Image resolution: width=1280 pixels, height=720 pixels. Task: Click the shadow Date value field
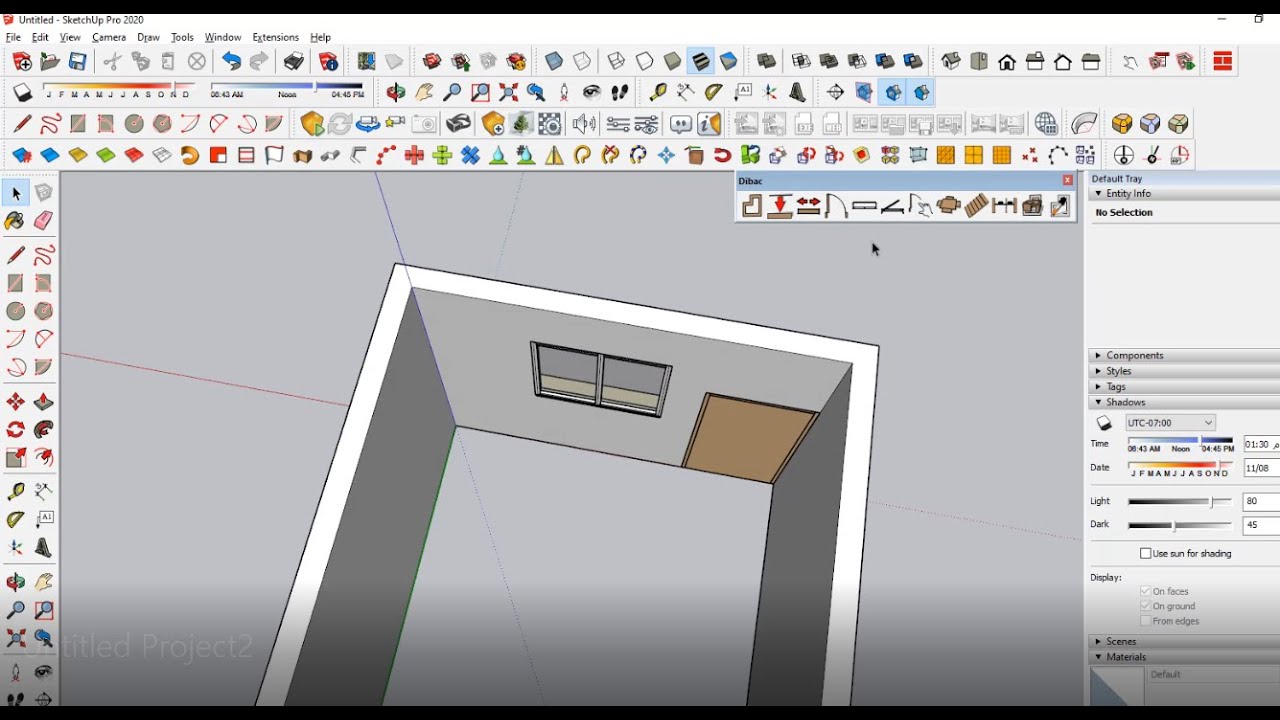click(1261, 468)
